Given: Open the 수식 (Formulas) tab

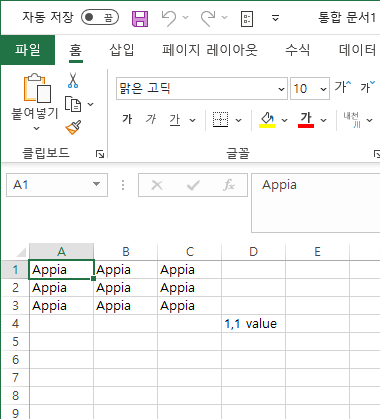Looking at the screenshot, I should 298,50.
